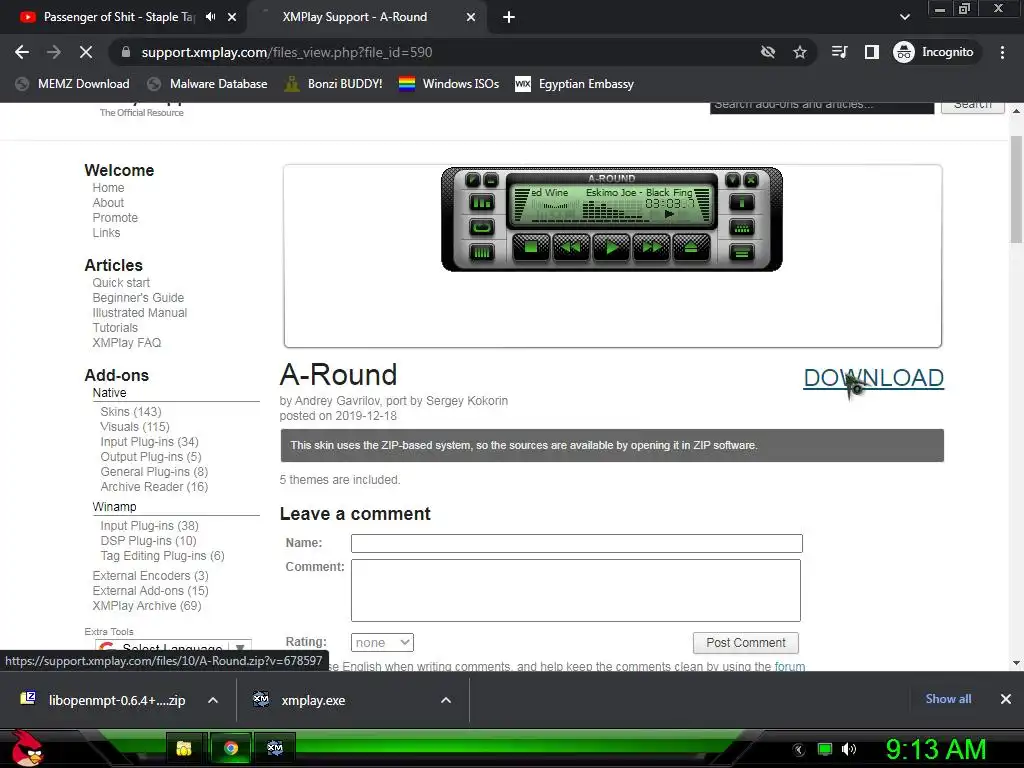Browse Visuals (115) add-ons
Image resolution: width=1024 pixels, height=768 pixels.
tap(135, 426)
